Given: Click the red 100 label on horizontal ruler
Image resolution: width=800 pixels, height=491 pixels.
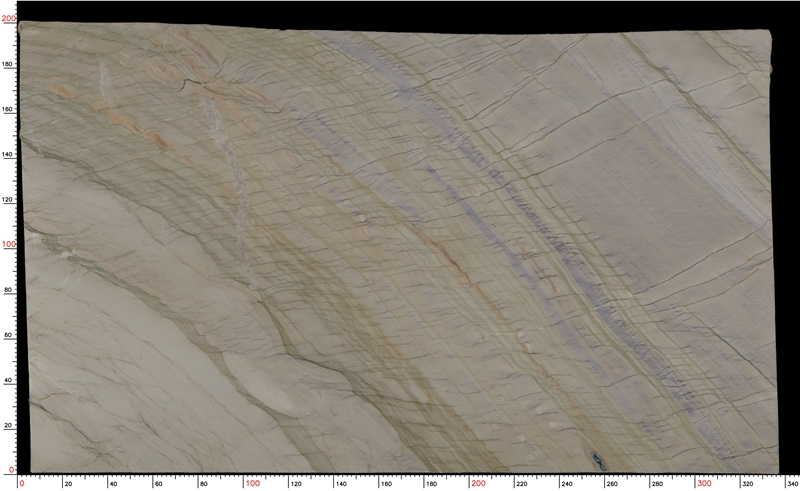Looking at the screenshot, I should tap(253, 483).
